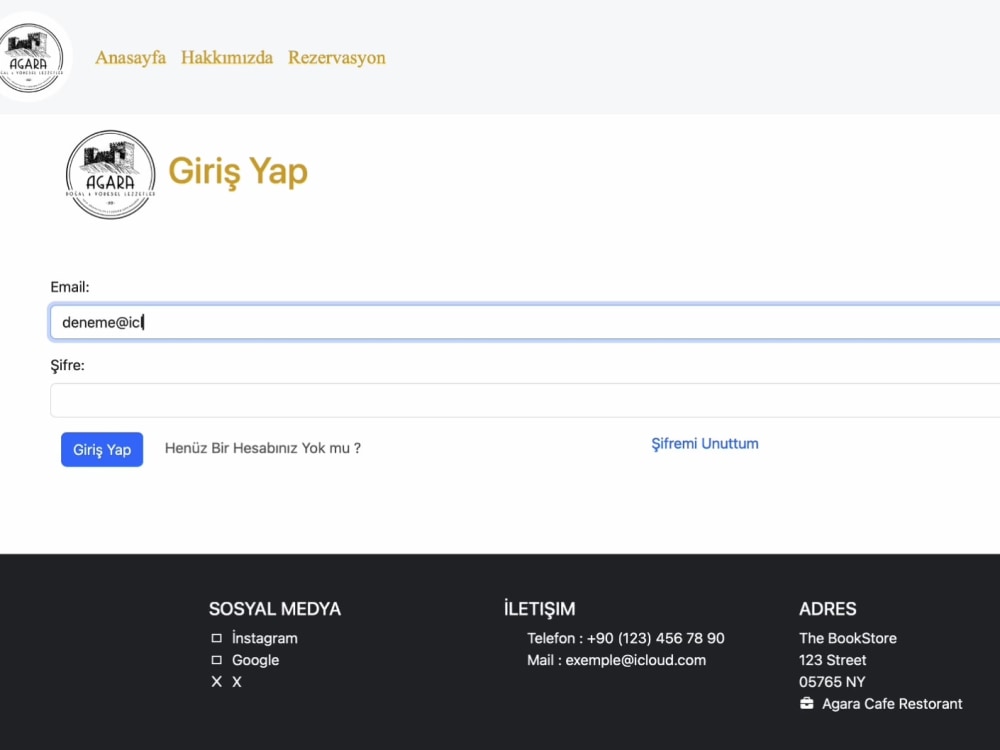This screenshot has height=750, width=1000.
Task: Click the Şifre: field label
Action: coord(67,365)
